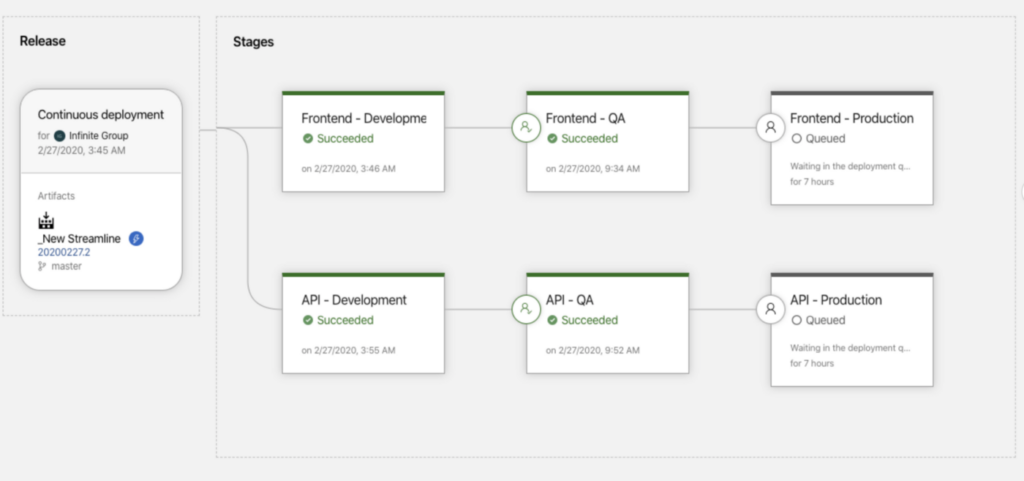The height and width of the screenshot is (481, 1024).
Task: Select the Frontend - QA stage title
Action: (x=585, y=119)
